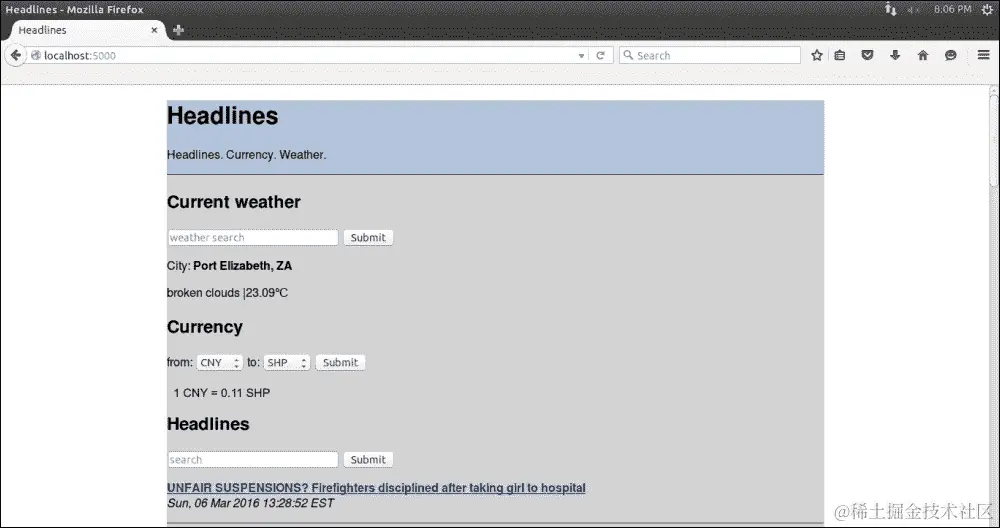The height and width of the screenshot is (528, 1000).
Task: Close the Headlines tab
Action: (154, 30)
